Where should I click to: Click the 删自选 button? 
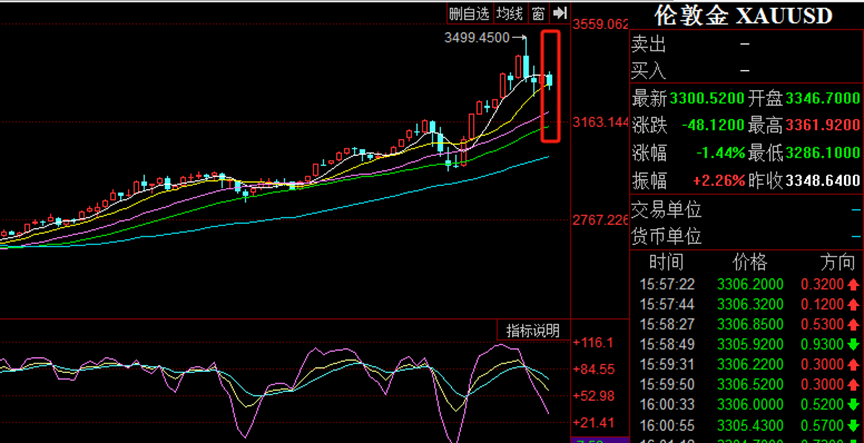coord(469,14)
